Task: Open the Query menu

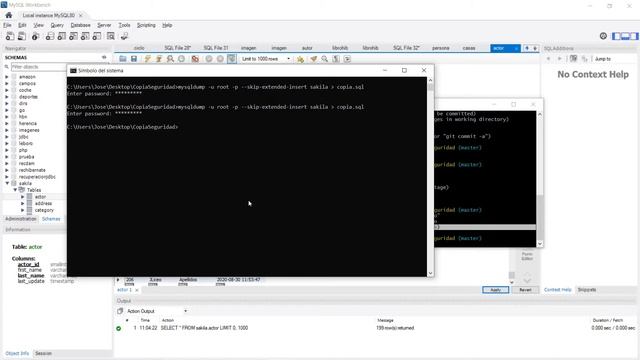Action: point(57,25)
